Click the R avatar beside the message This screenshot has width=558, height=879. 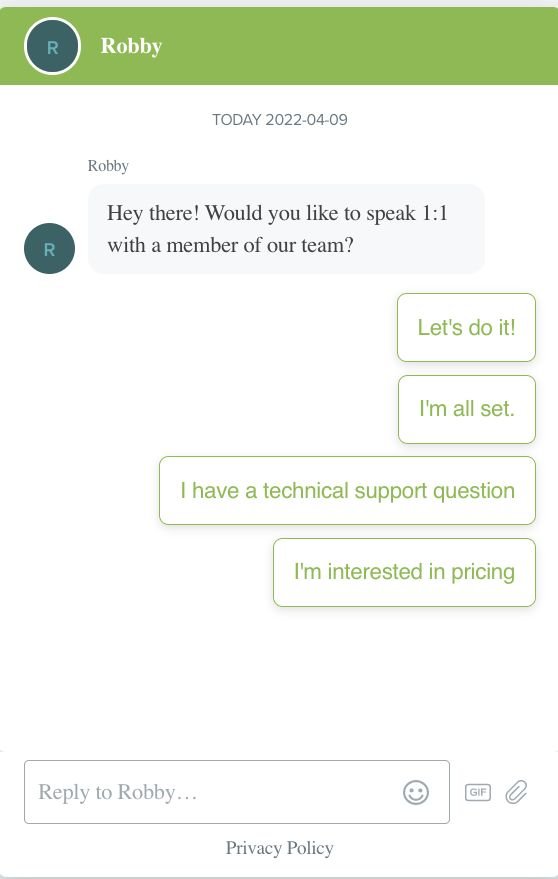[49, 248]
